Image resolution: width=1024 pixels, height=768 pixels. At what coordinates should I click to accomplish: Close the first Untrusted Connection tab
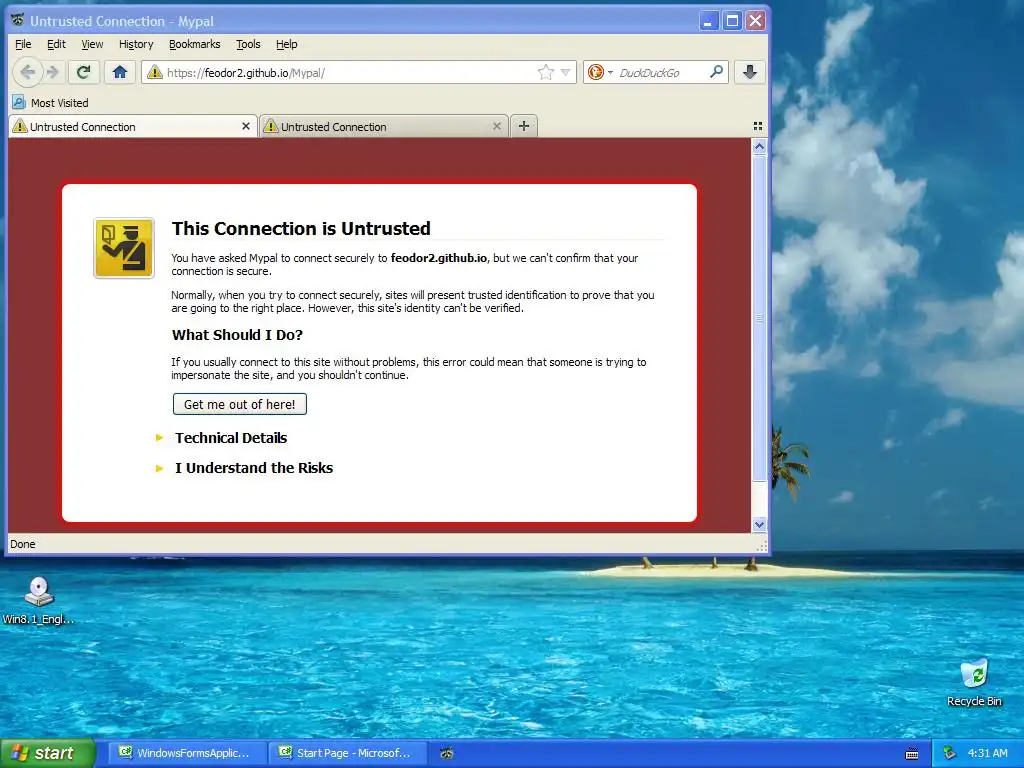point(246,126)
